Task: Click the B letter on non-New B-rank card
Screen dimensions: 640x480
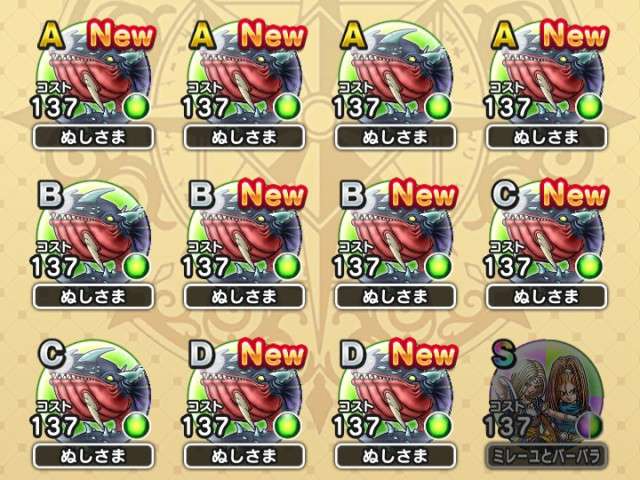Action: coord(51,194)
